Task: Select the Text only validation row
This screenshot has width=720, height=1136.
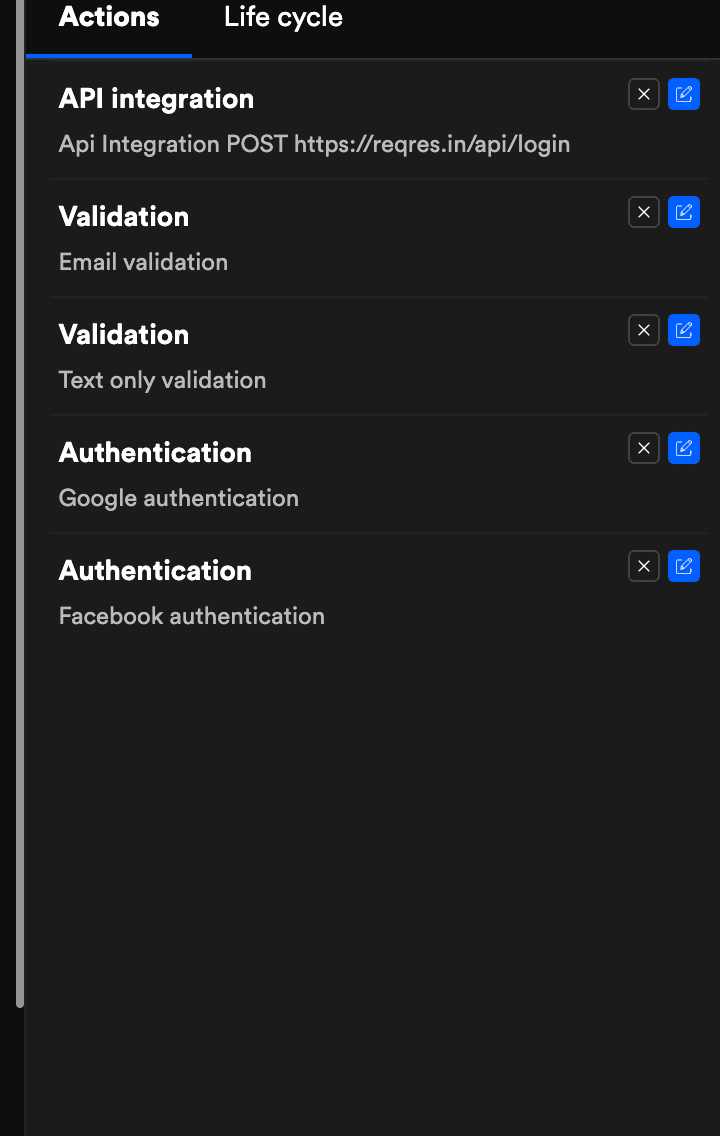Action: [x=379, y=356]
